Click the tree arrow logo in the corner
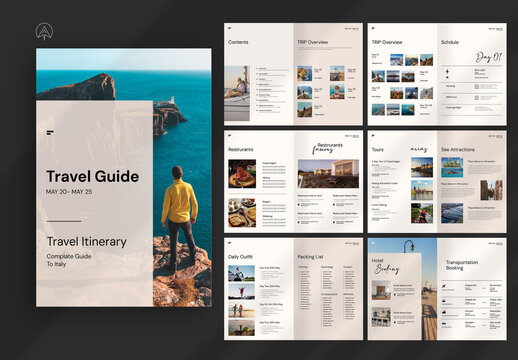 coord(44,31)
